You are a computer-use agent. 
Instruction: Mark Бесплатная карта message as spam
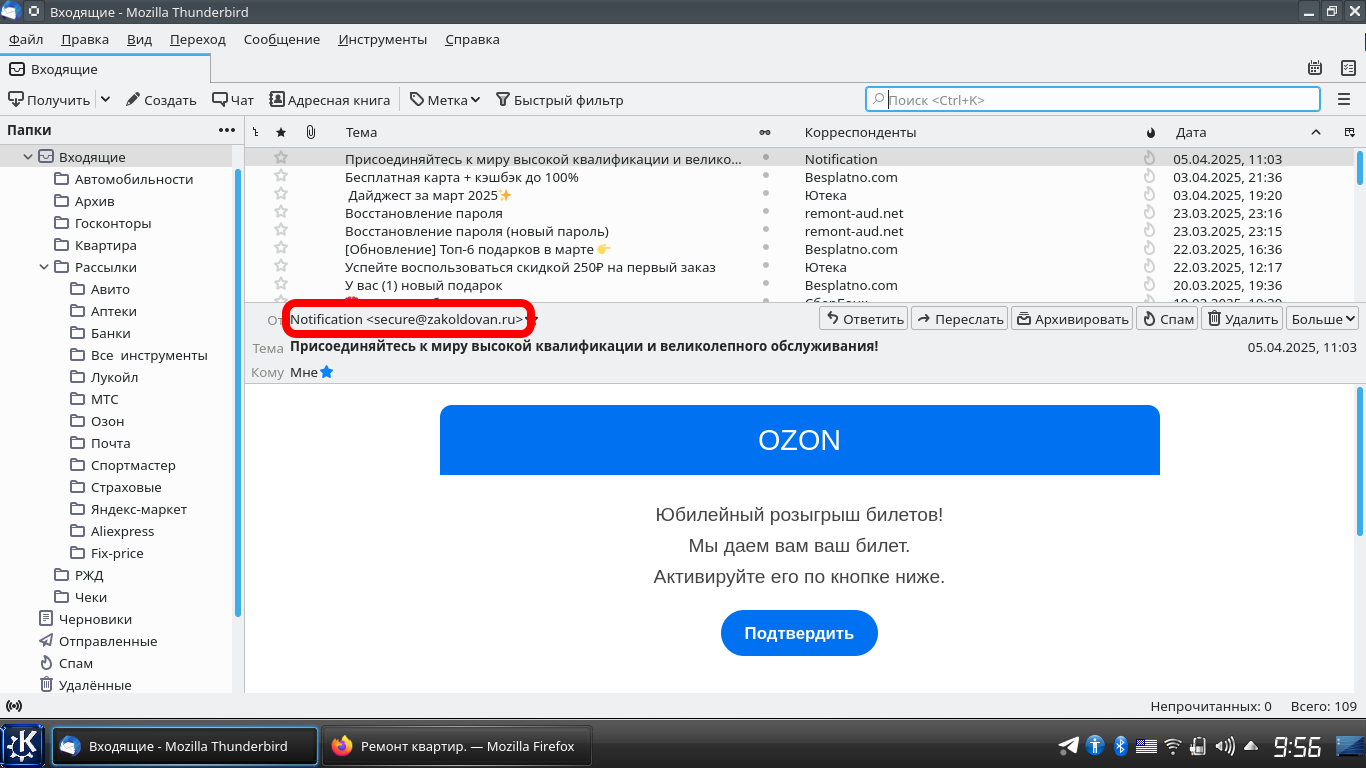[1150, 177]
